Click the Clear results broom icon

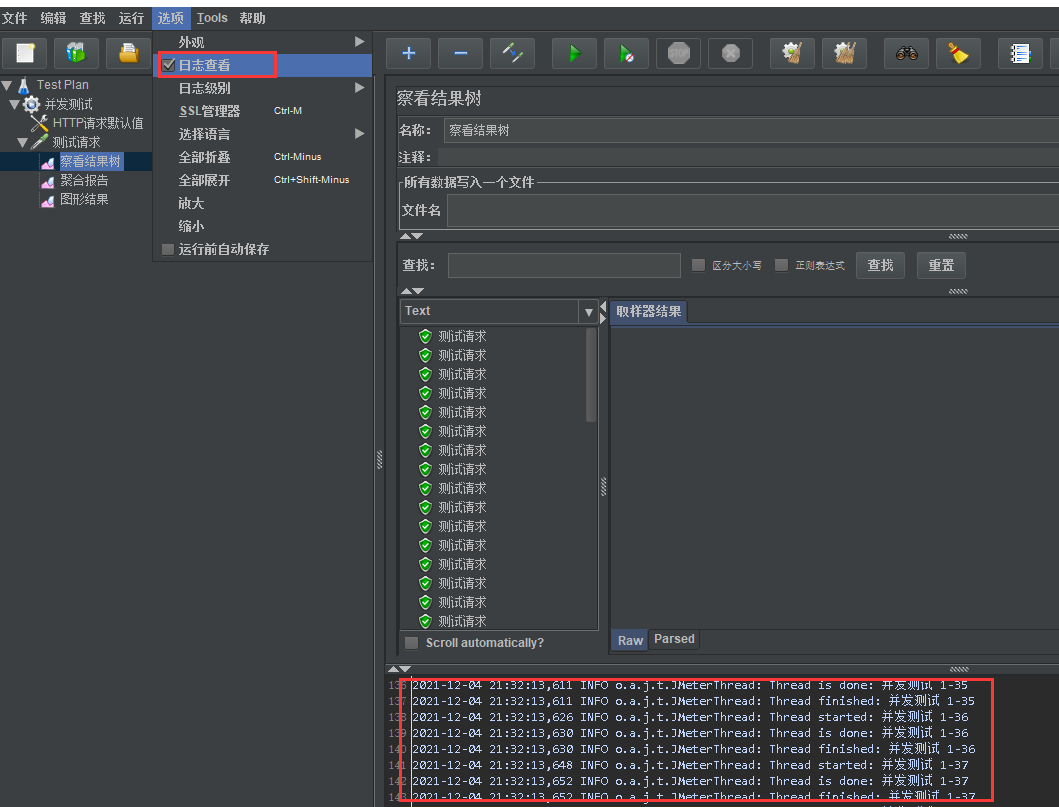click(x=792, y=53)
